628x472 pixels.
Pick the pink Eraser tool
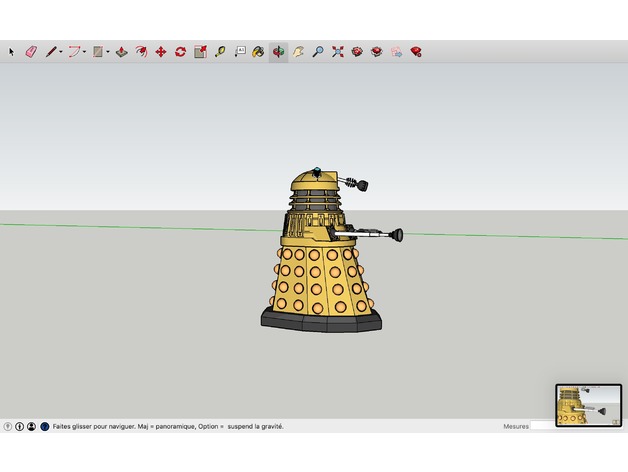(x=30, y=51)
